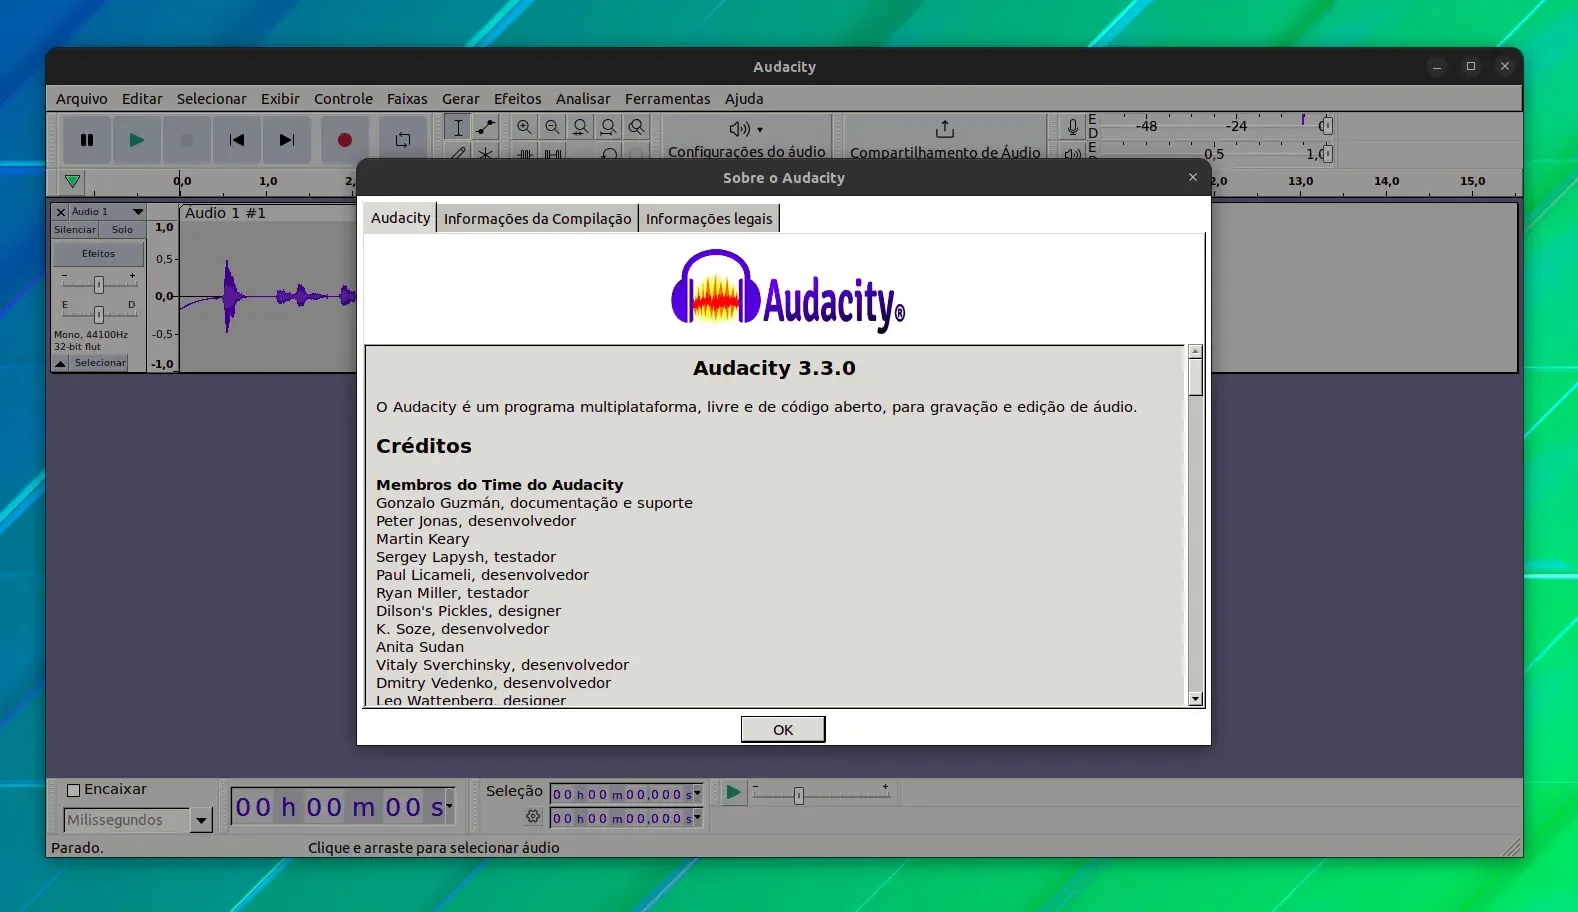
Task: Open the Faixas menu
Action: 407,99
